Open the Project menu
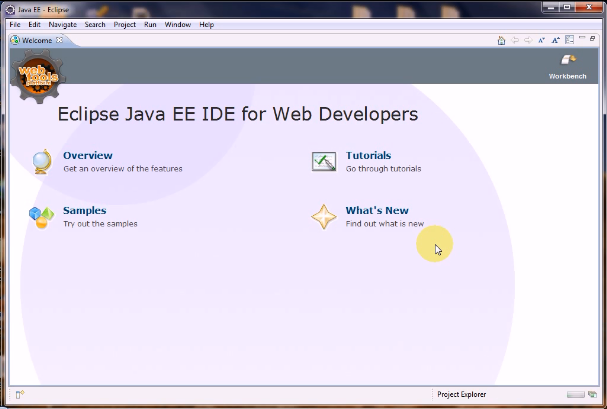 124,24
